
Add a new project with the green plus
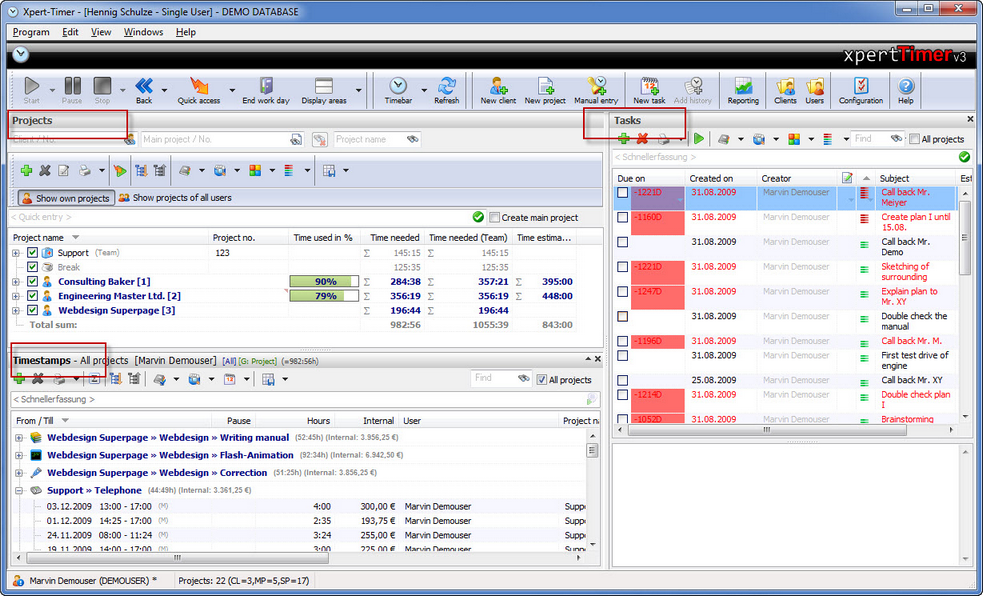click(x=27, y=170)
